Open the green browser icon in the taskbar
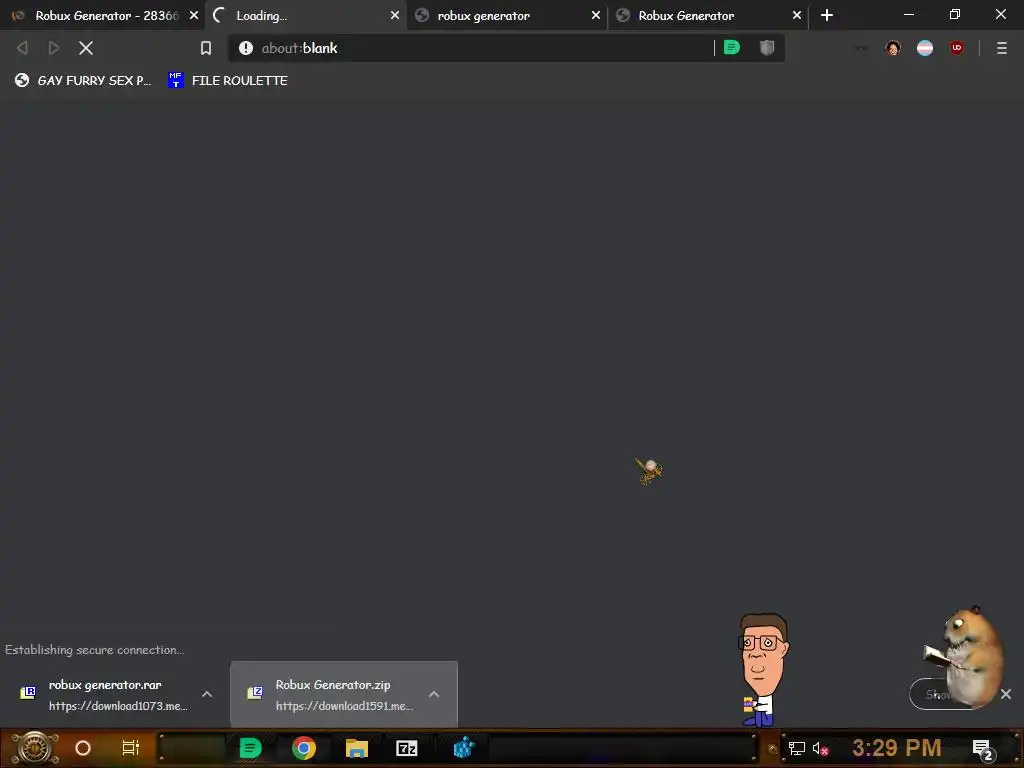 click(x=250, y=748)
